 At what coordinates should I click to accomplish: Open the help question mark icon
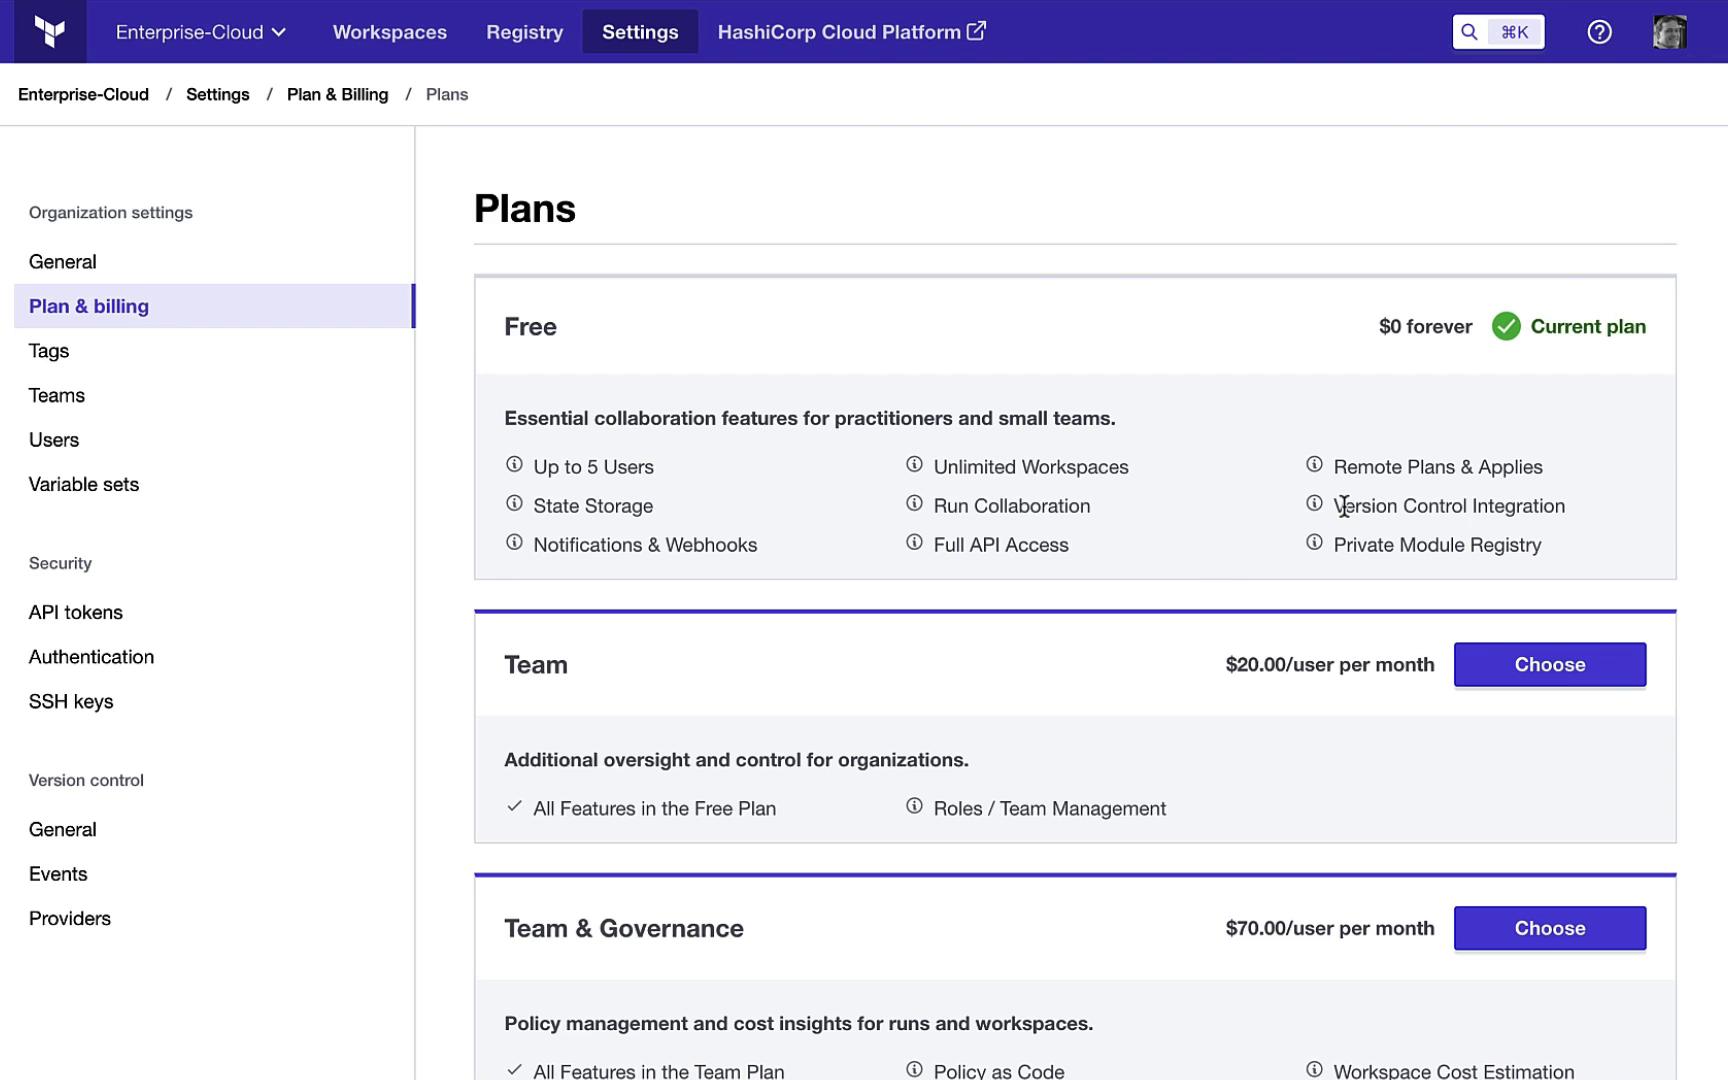point(1599,32)
